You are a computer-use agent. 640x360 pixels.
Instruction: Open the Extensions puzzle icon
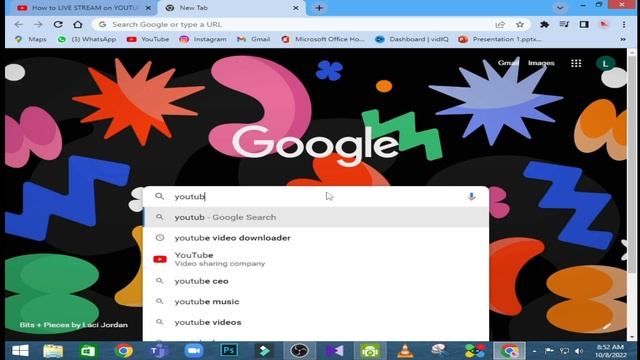544,24
